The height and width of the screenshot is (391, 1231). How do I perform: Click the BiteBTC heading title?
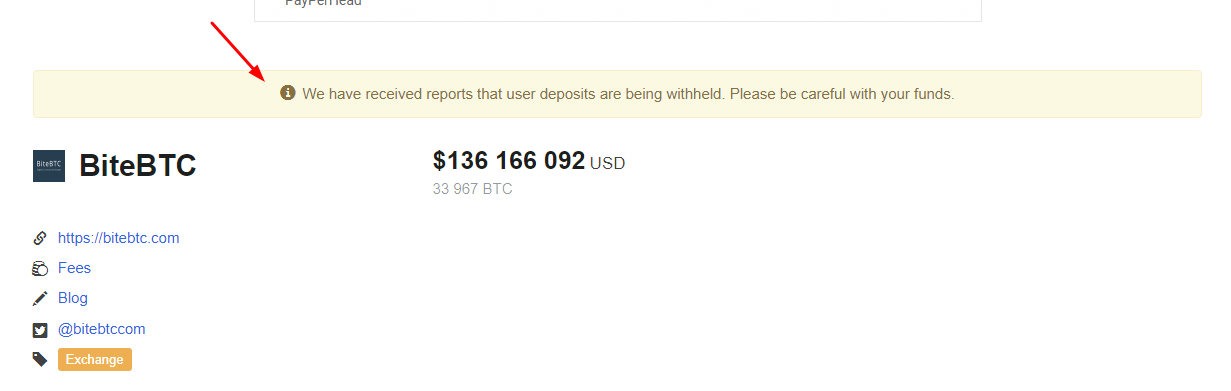point(137,165)
